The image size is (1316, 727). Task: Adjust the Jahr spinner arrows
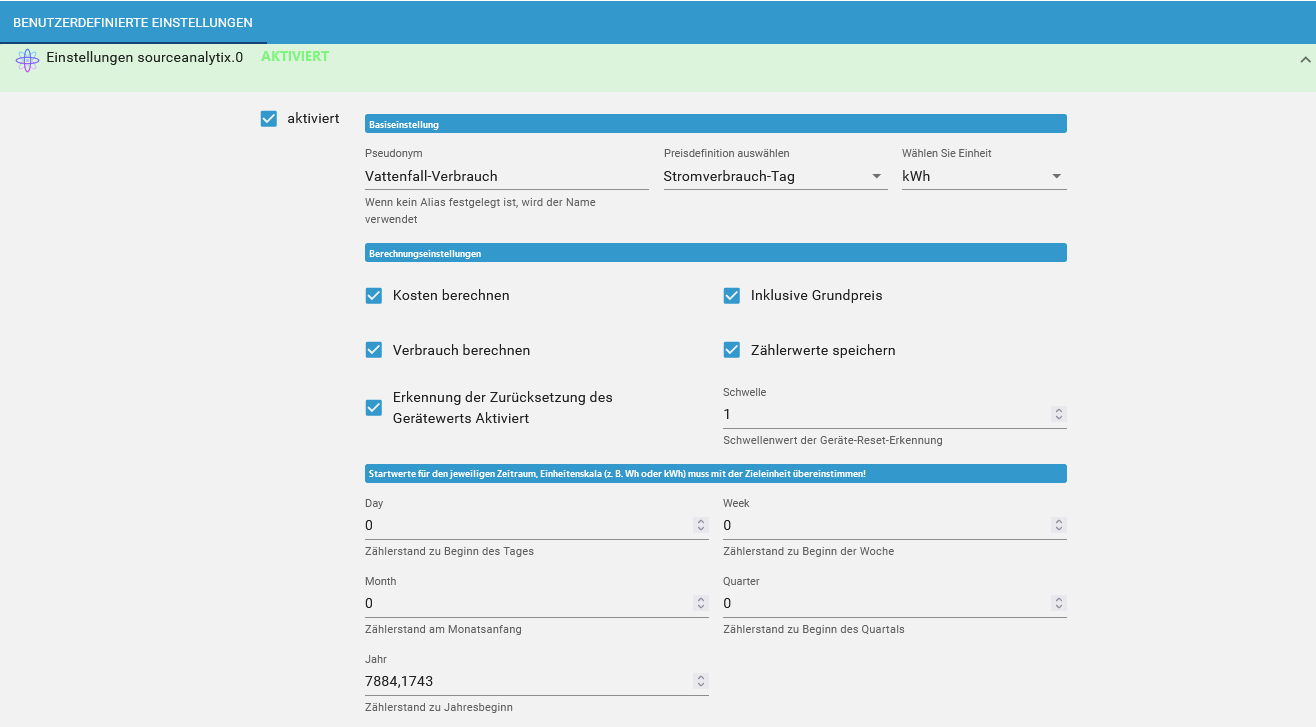(x=701, y=681)
